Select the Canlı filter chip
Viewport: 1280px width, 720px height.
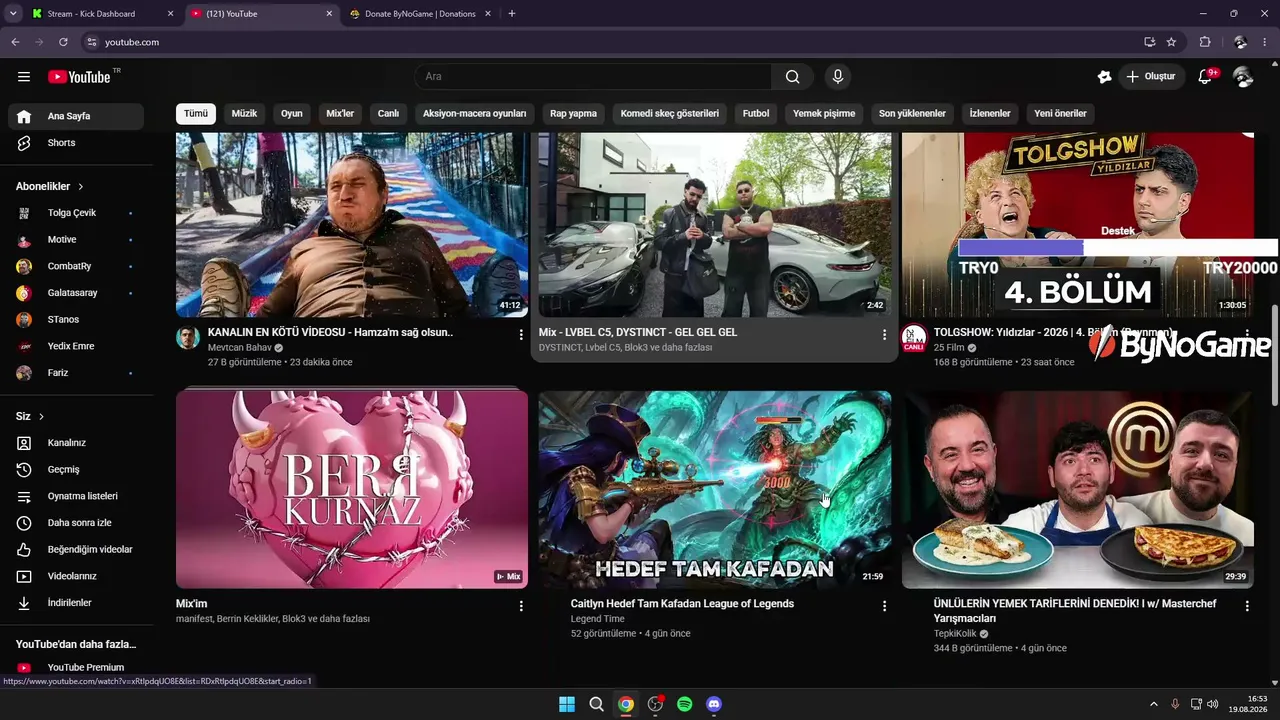[x=388, y=114]
